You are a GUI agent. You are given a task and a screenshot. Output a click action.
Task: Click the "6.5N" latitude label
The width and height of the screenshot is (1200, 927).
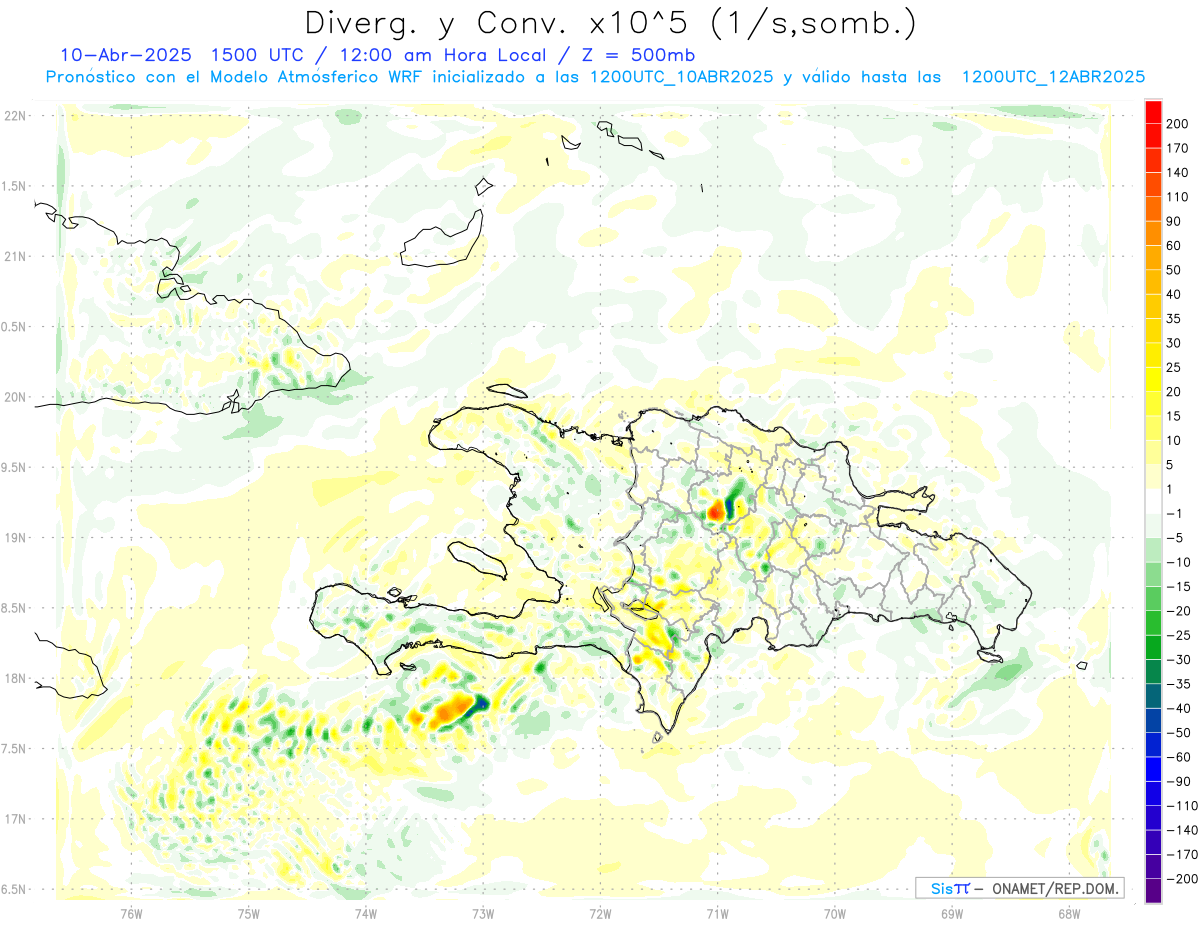coord(14,889)
